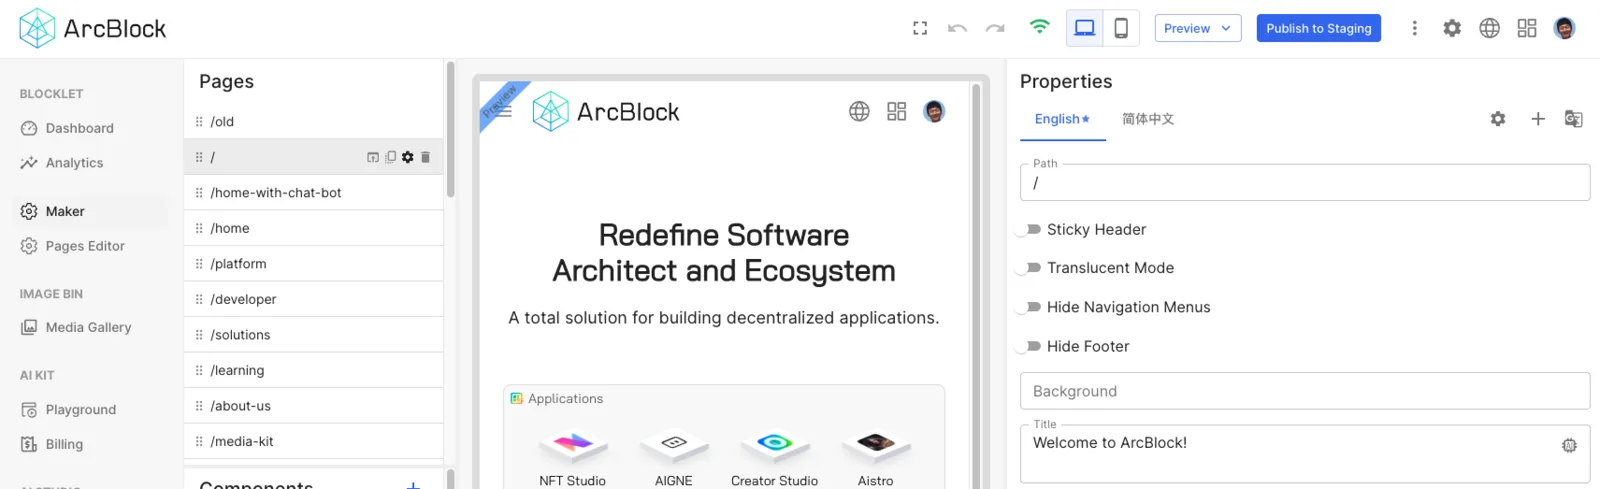1600x489 pixels.
Task: Switch to the English properties tab
Action: (1062, 119)
